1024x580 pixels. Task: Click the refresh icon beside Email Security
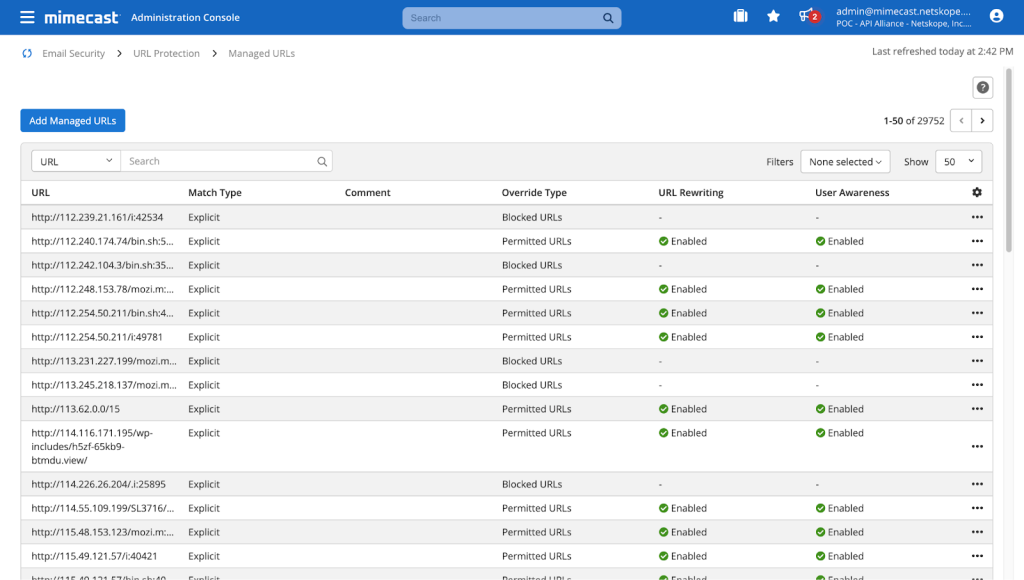(x=27, y=54)
